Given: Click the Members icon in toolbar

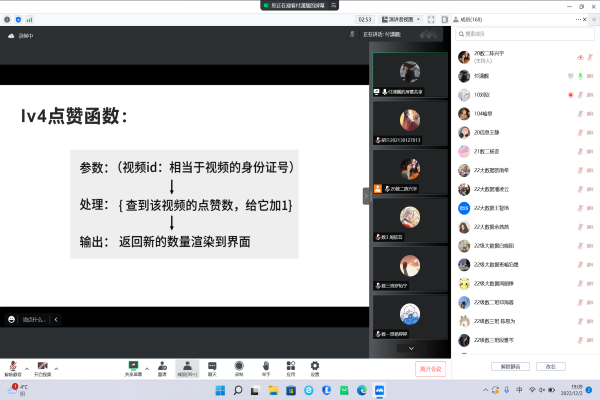Looking at the screenshot, I should tap(186, 366).
